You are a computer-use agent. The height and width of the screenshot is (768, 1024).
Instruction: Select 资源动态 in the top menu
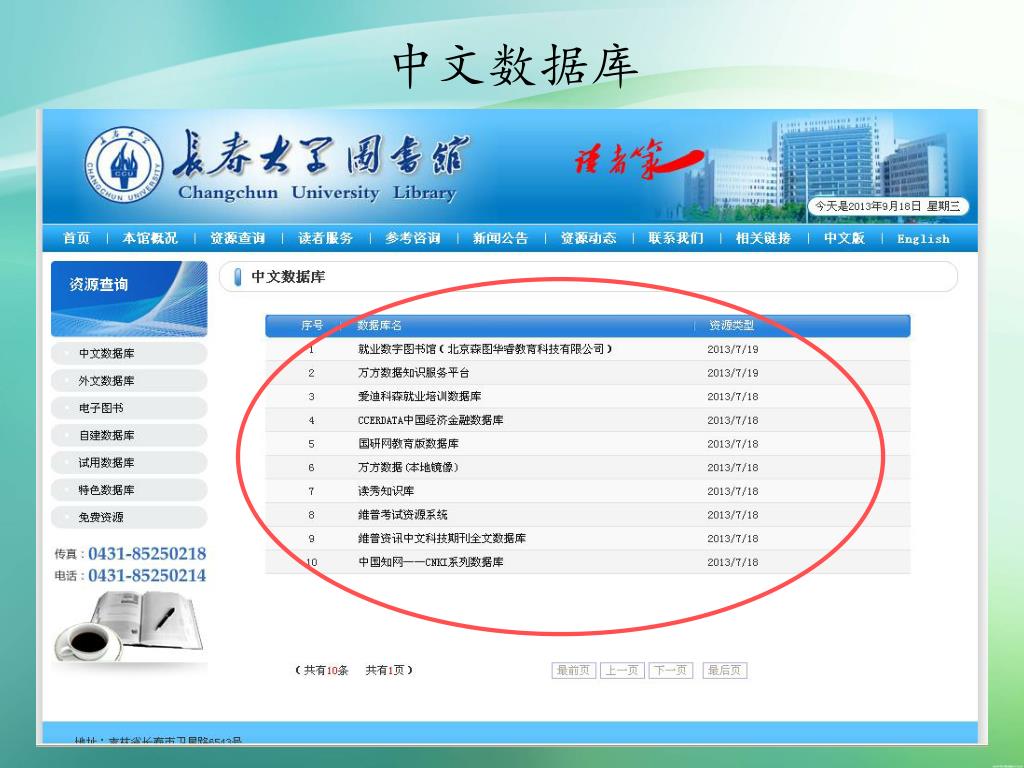coord(588,238)
